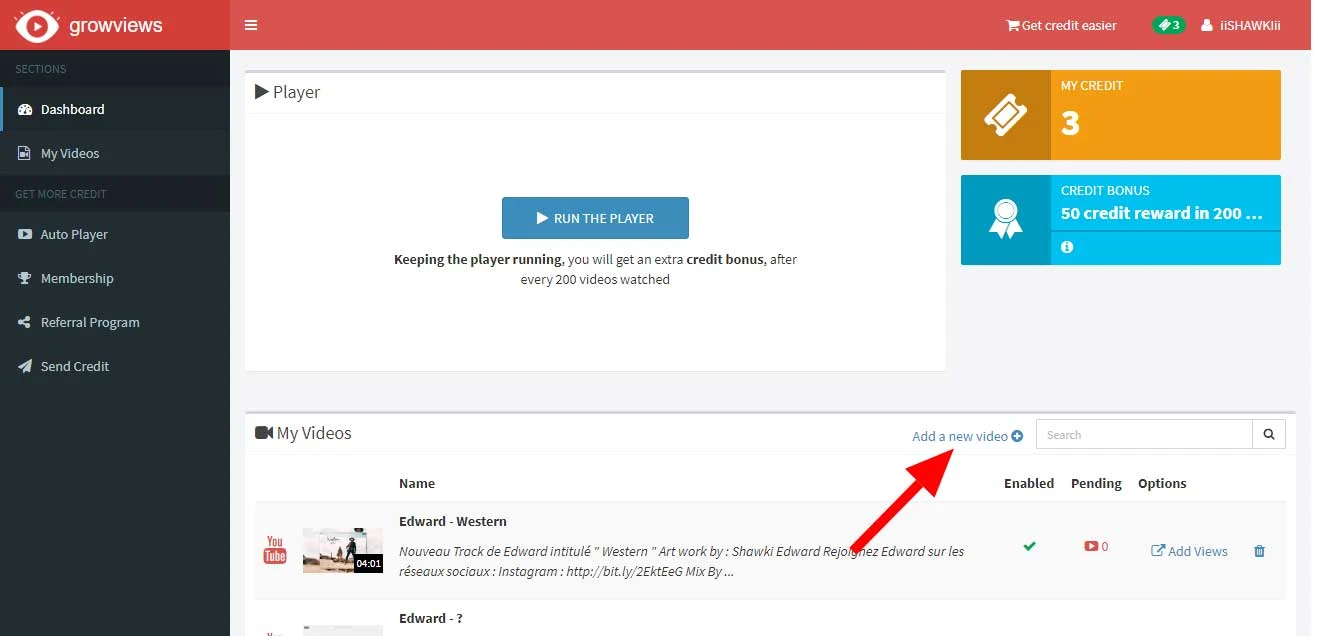Click the Name column header
The height and width of the screenshot is (636, 1326).
click(x=417, y=483)
